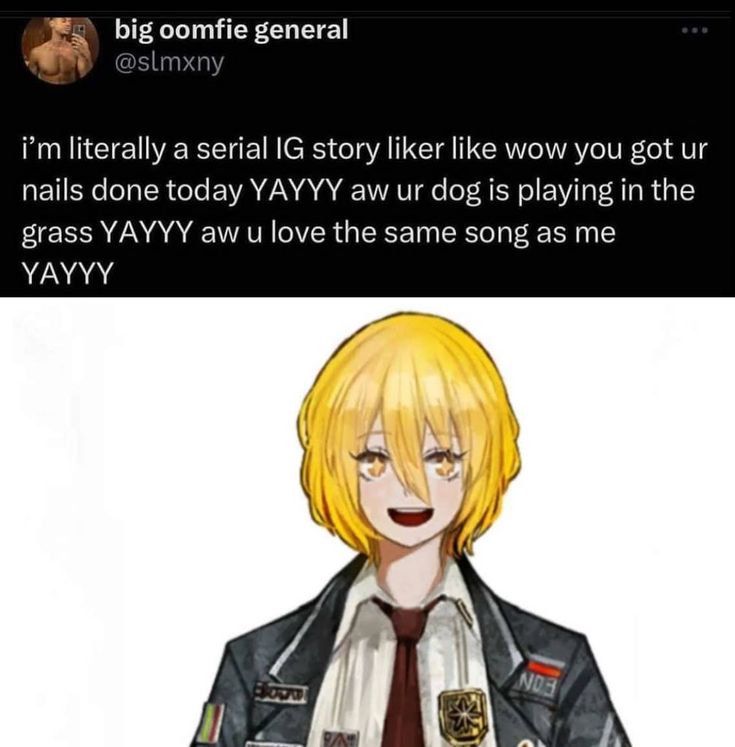Open the attached anime character image

[367, 522]
